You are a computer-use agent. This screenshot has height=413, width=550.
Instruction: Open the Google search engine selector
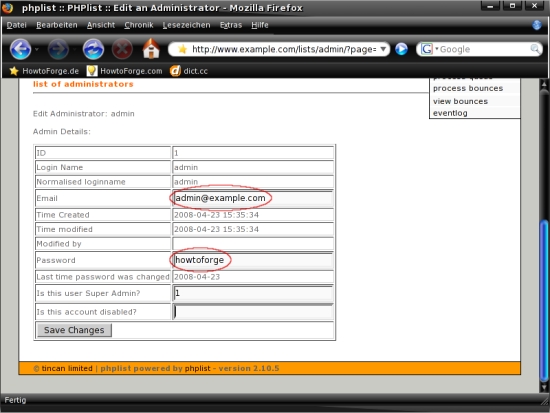429,49
